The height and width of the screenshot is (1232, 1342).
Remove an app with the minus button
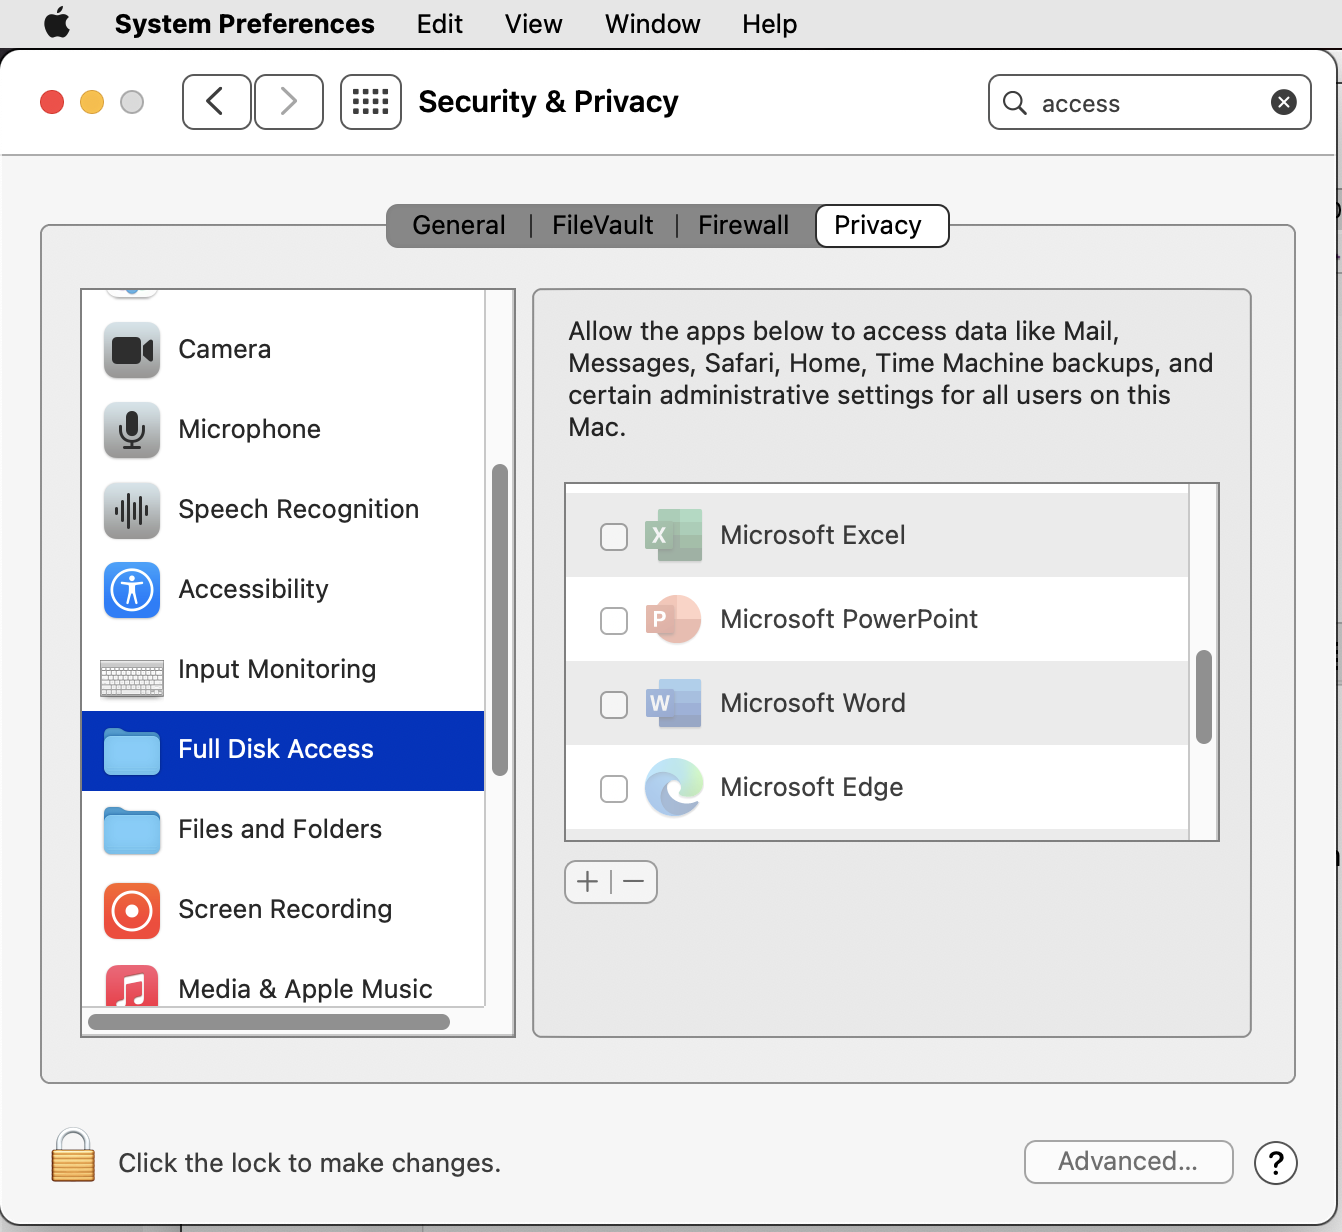click(634, 882)
